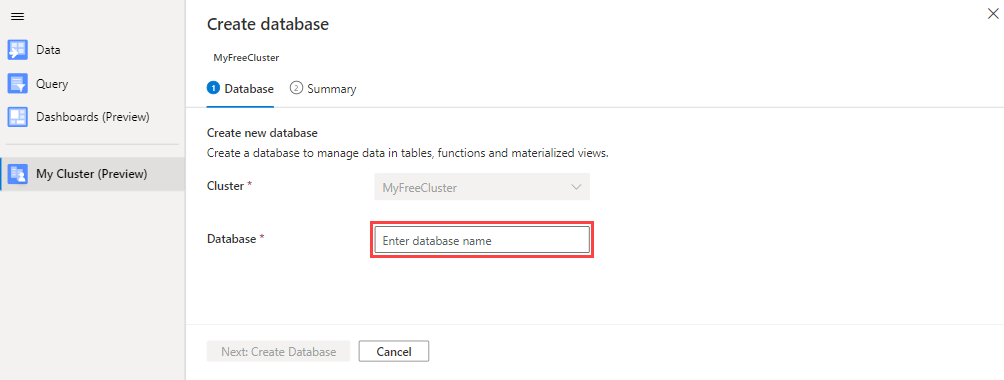Open the Data page label
The height and width of the screenshot is (380, 1004).
(x=48, y=49)
